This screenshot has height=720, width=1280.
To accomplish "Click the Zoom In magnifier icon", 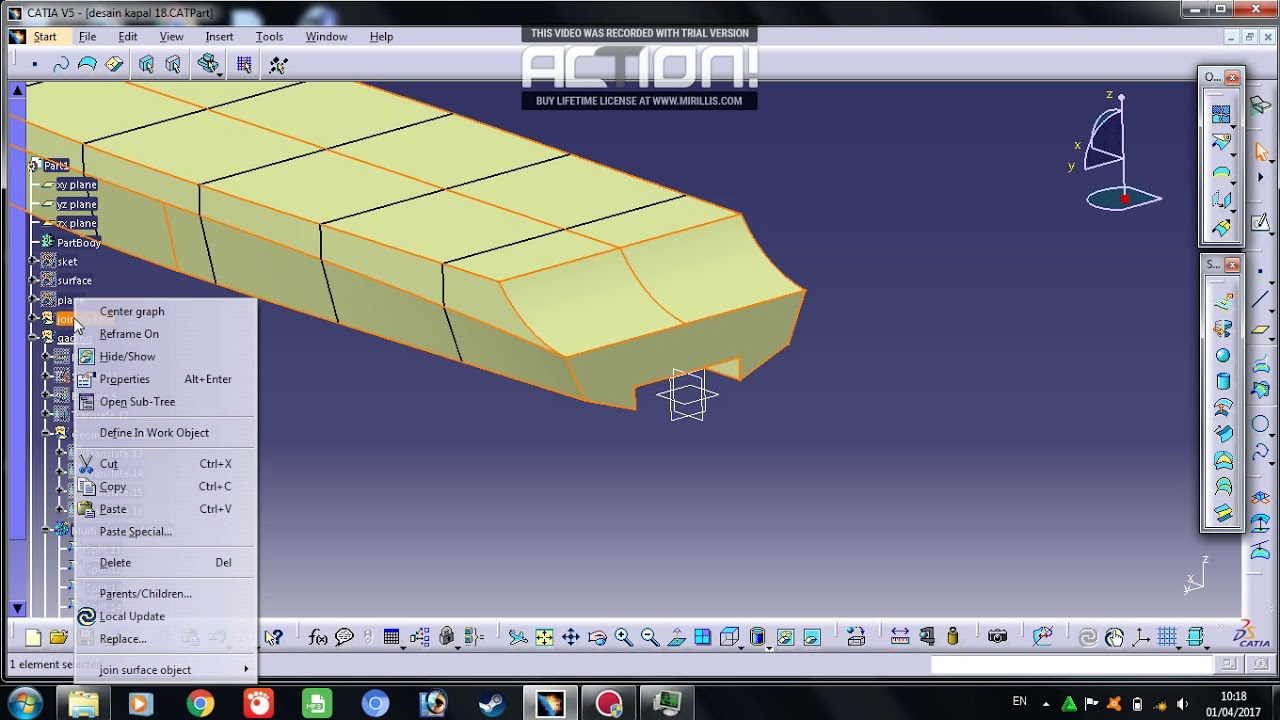I will 623,637.
